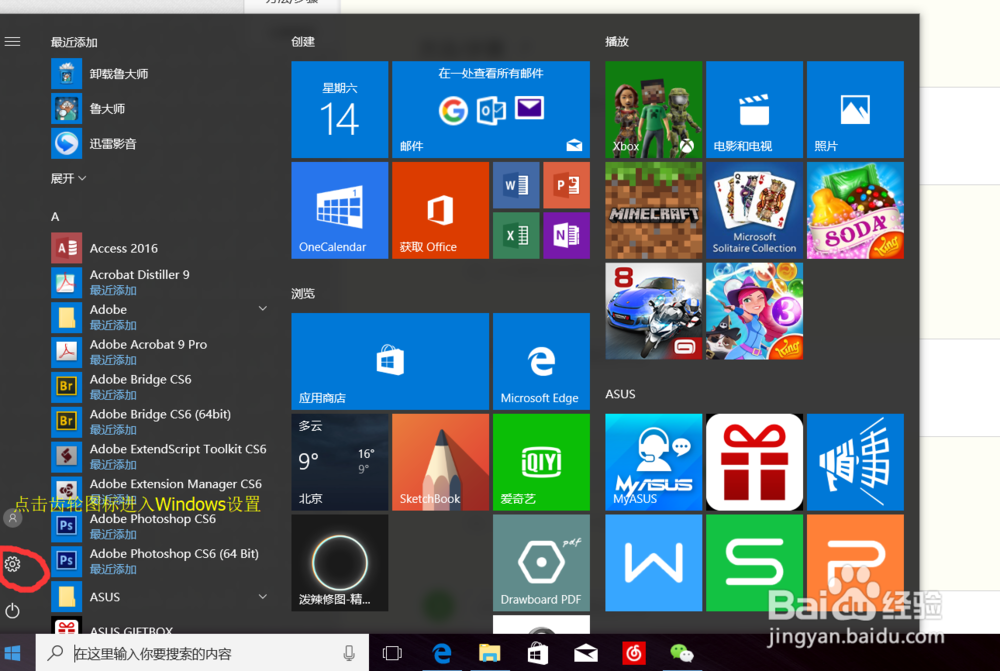Launch the Excel tile

point(516,235)
